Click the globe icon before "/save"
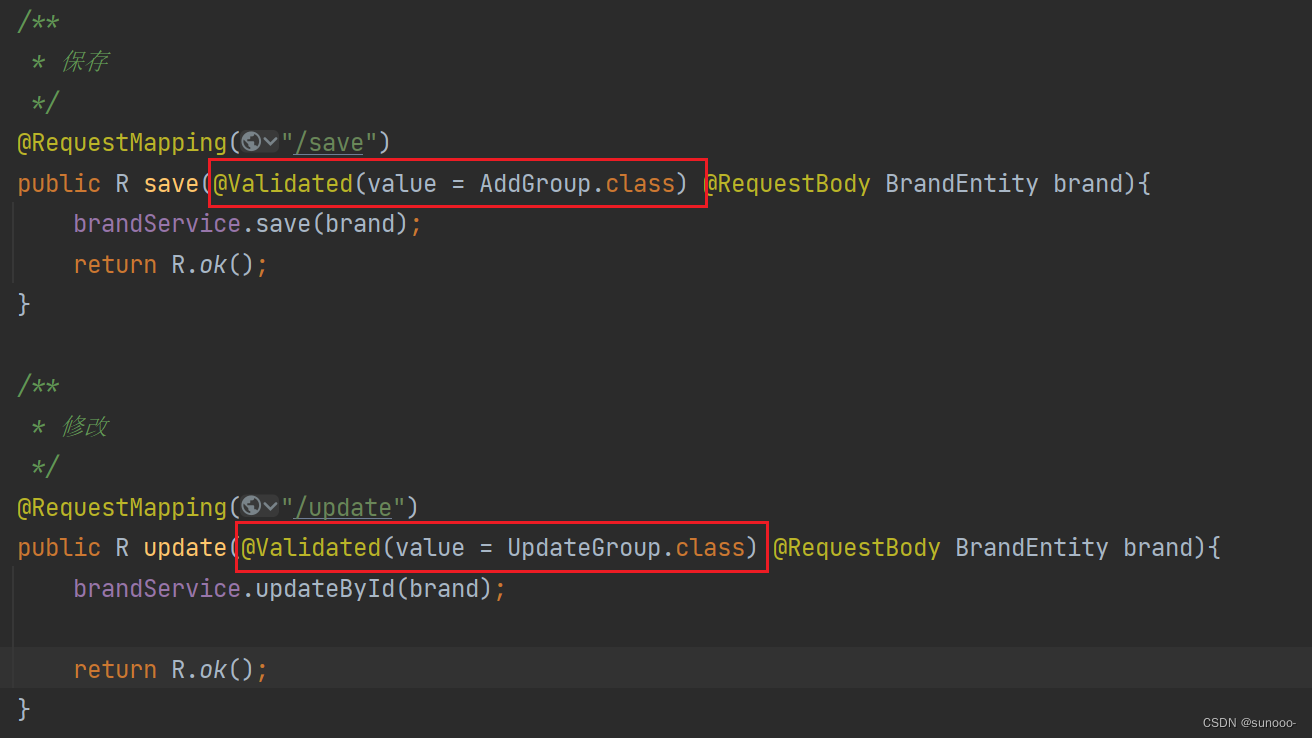1312x738 pixels. 251,142
